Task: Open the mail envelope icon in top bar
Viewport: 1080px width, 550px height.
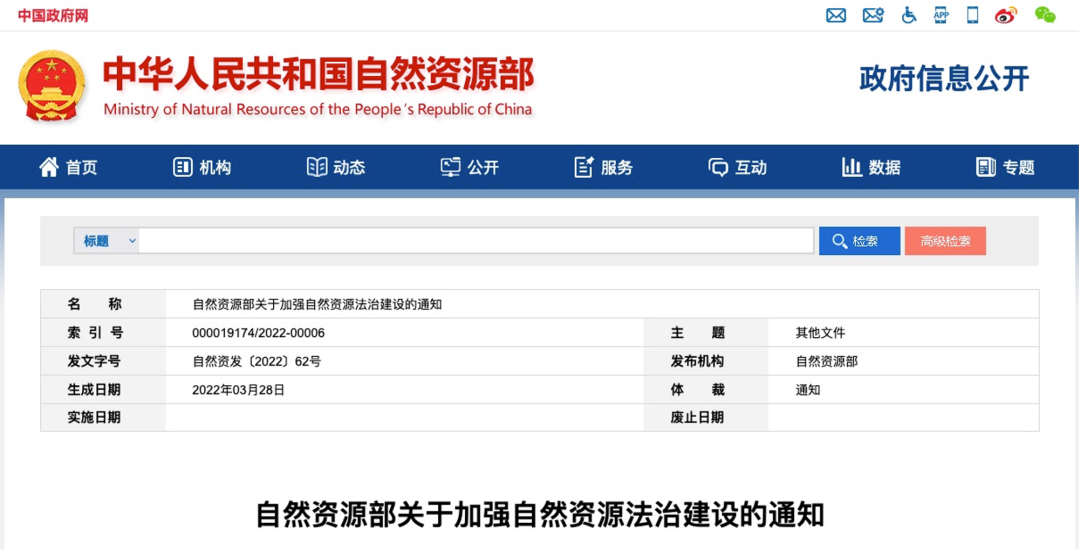Action: click(836, 15)
